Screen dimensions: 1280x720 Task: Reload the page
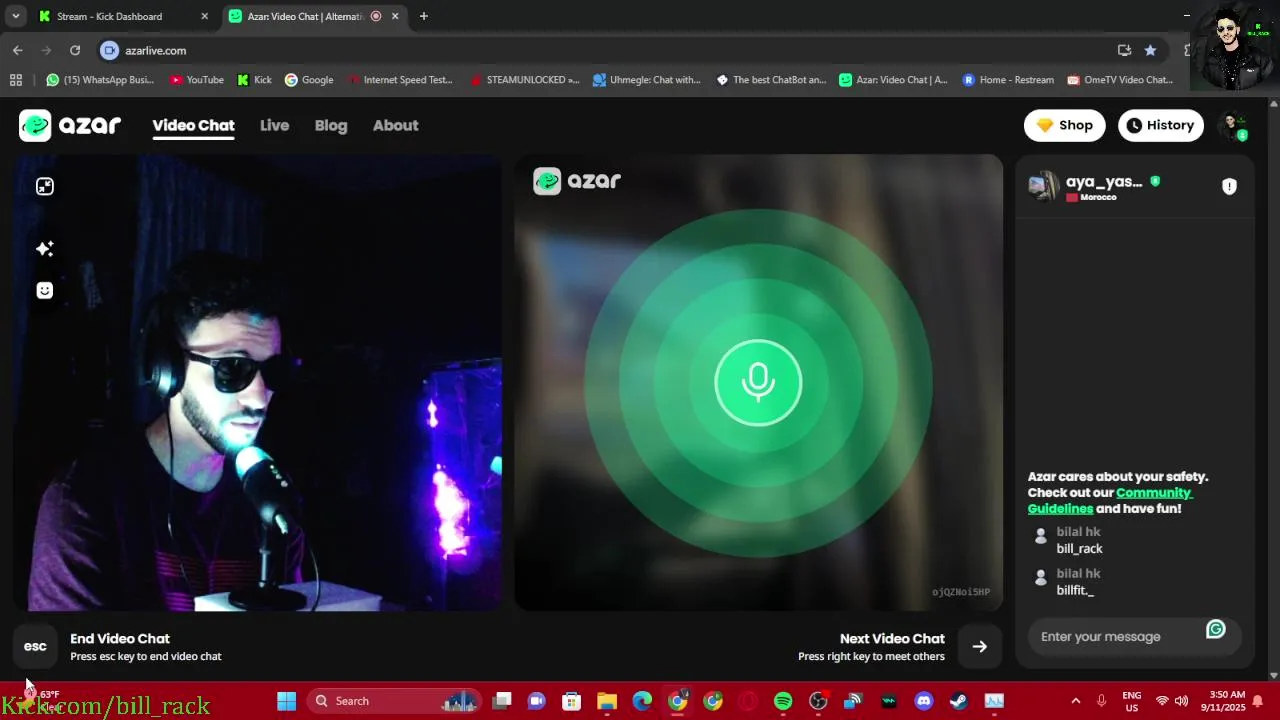click(75, 50)
